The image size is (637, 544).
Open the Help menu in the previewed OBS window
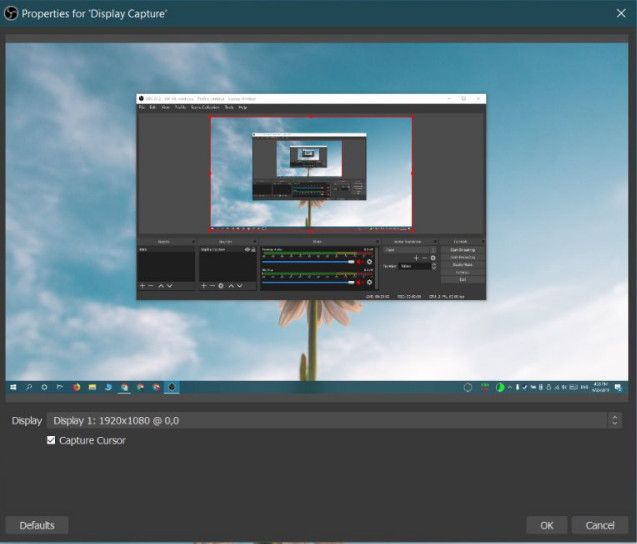pyautogui.click(x=243, y=108)
